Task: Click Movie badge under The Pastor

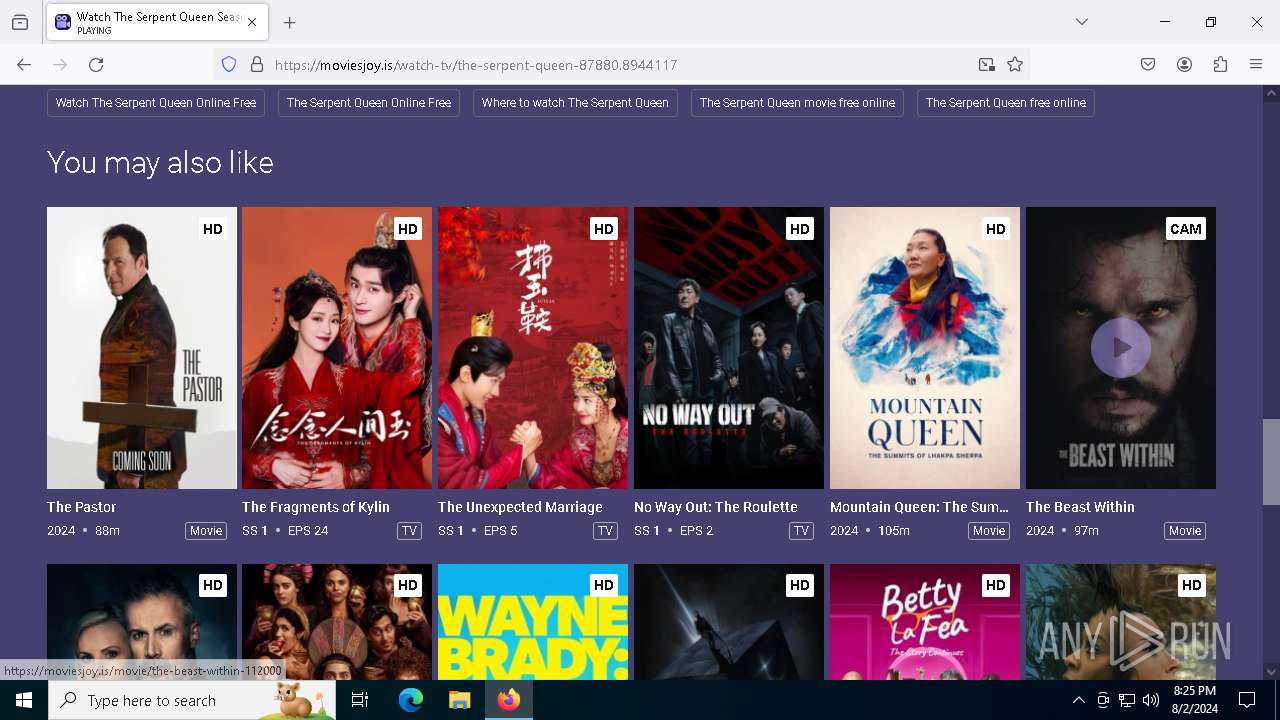Action: click(x=206, y=531)
